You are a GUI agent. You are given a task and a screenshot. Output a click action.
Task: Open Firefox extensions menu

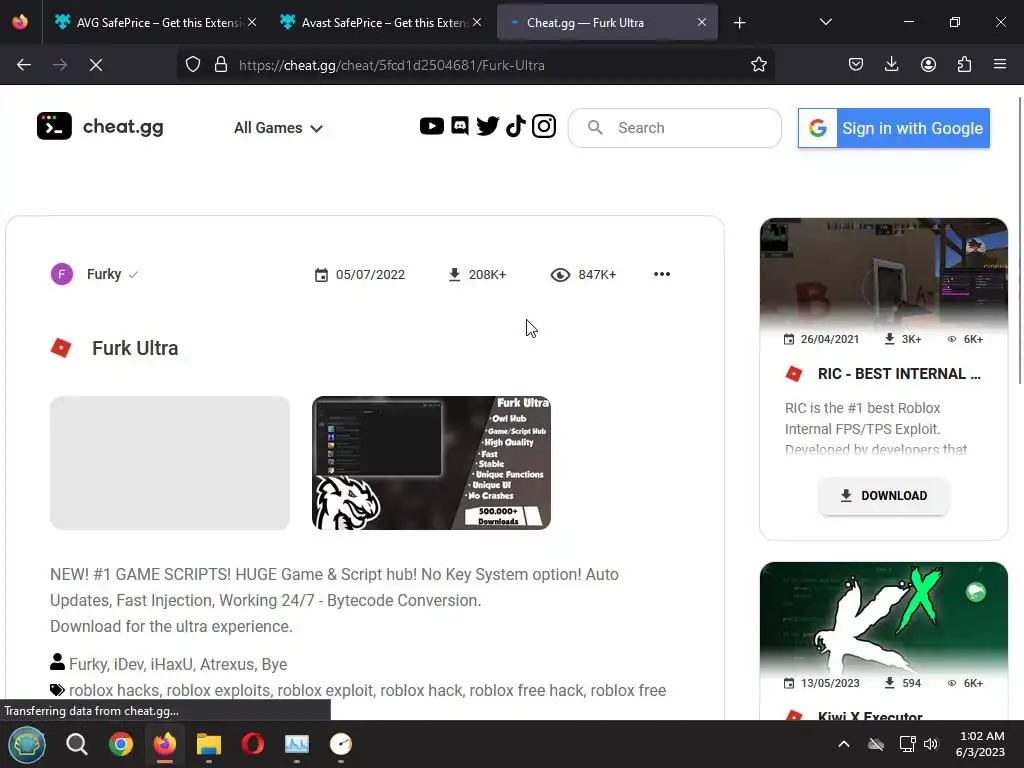[x=964, y=65]
